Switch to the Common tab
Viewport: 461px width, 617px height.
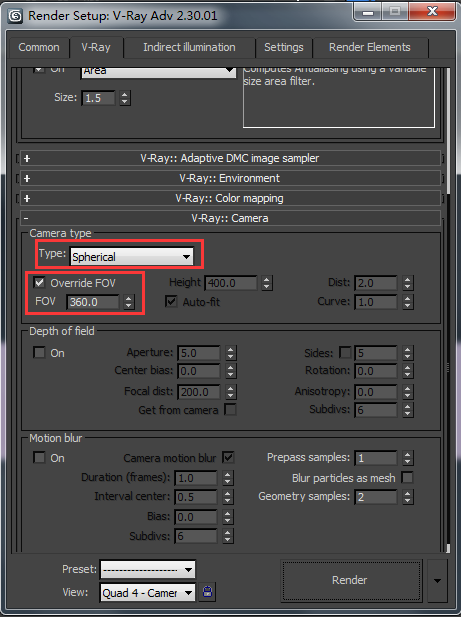tap(39, 48)
